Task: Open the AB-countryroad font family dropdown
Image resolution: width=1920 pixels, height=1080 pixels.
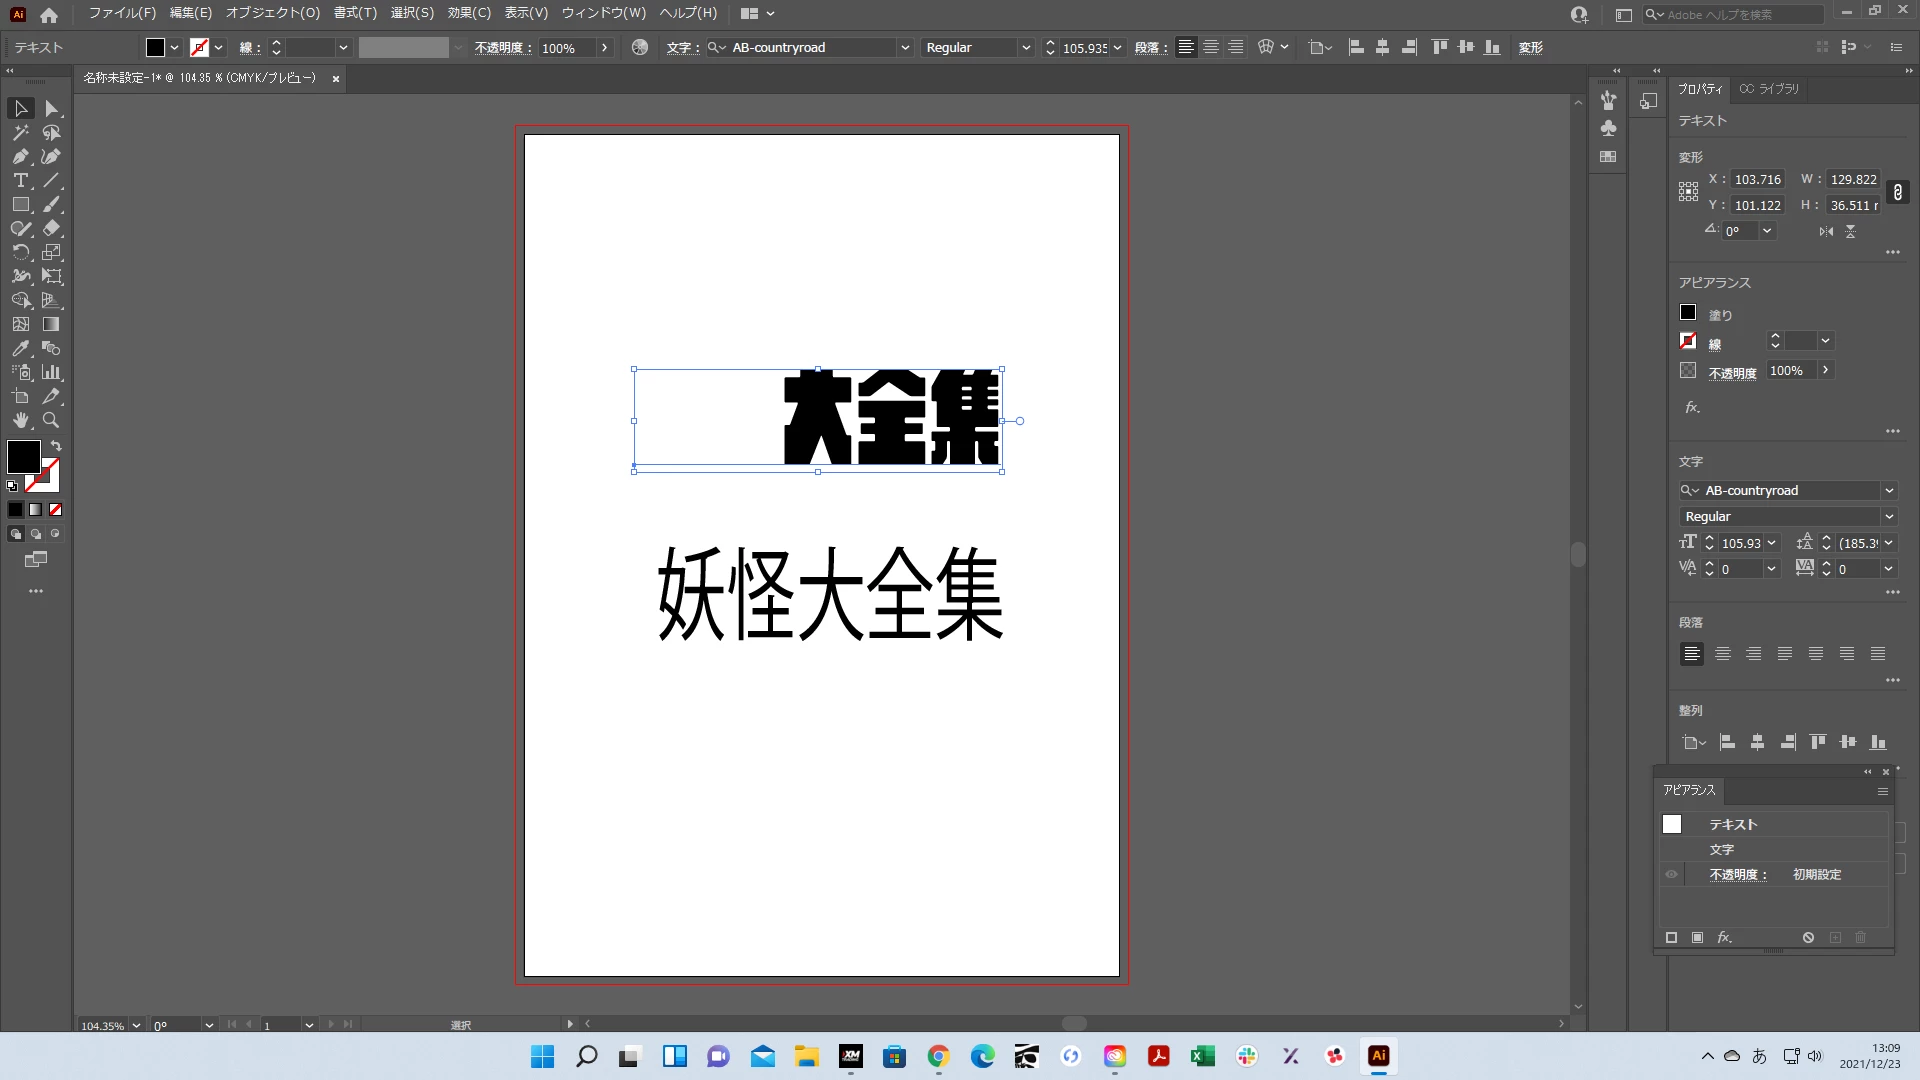Action: coord(1889,491)
